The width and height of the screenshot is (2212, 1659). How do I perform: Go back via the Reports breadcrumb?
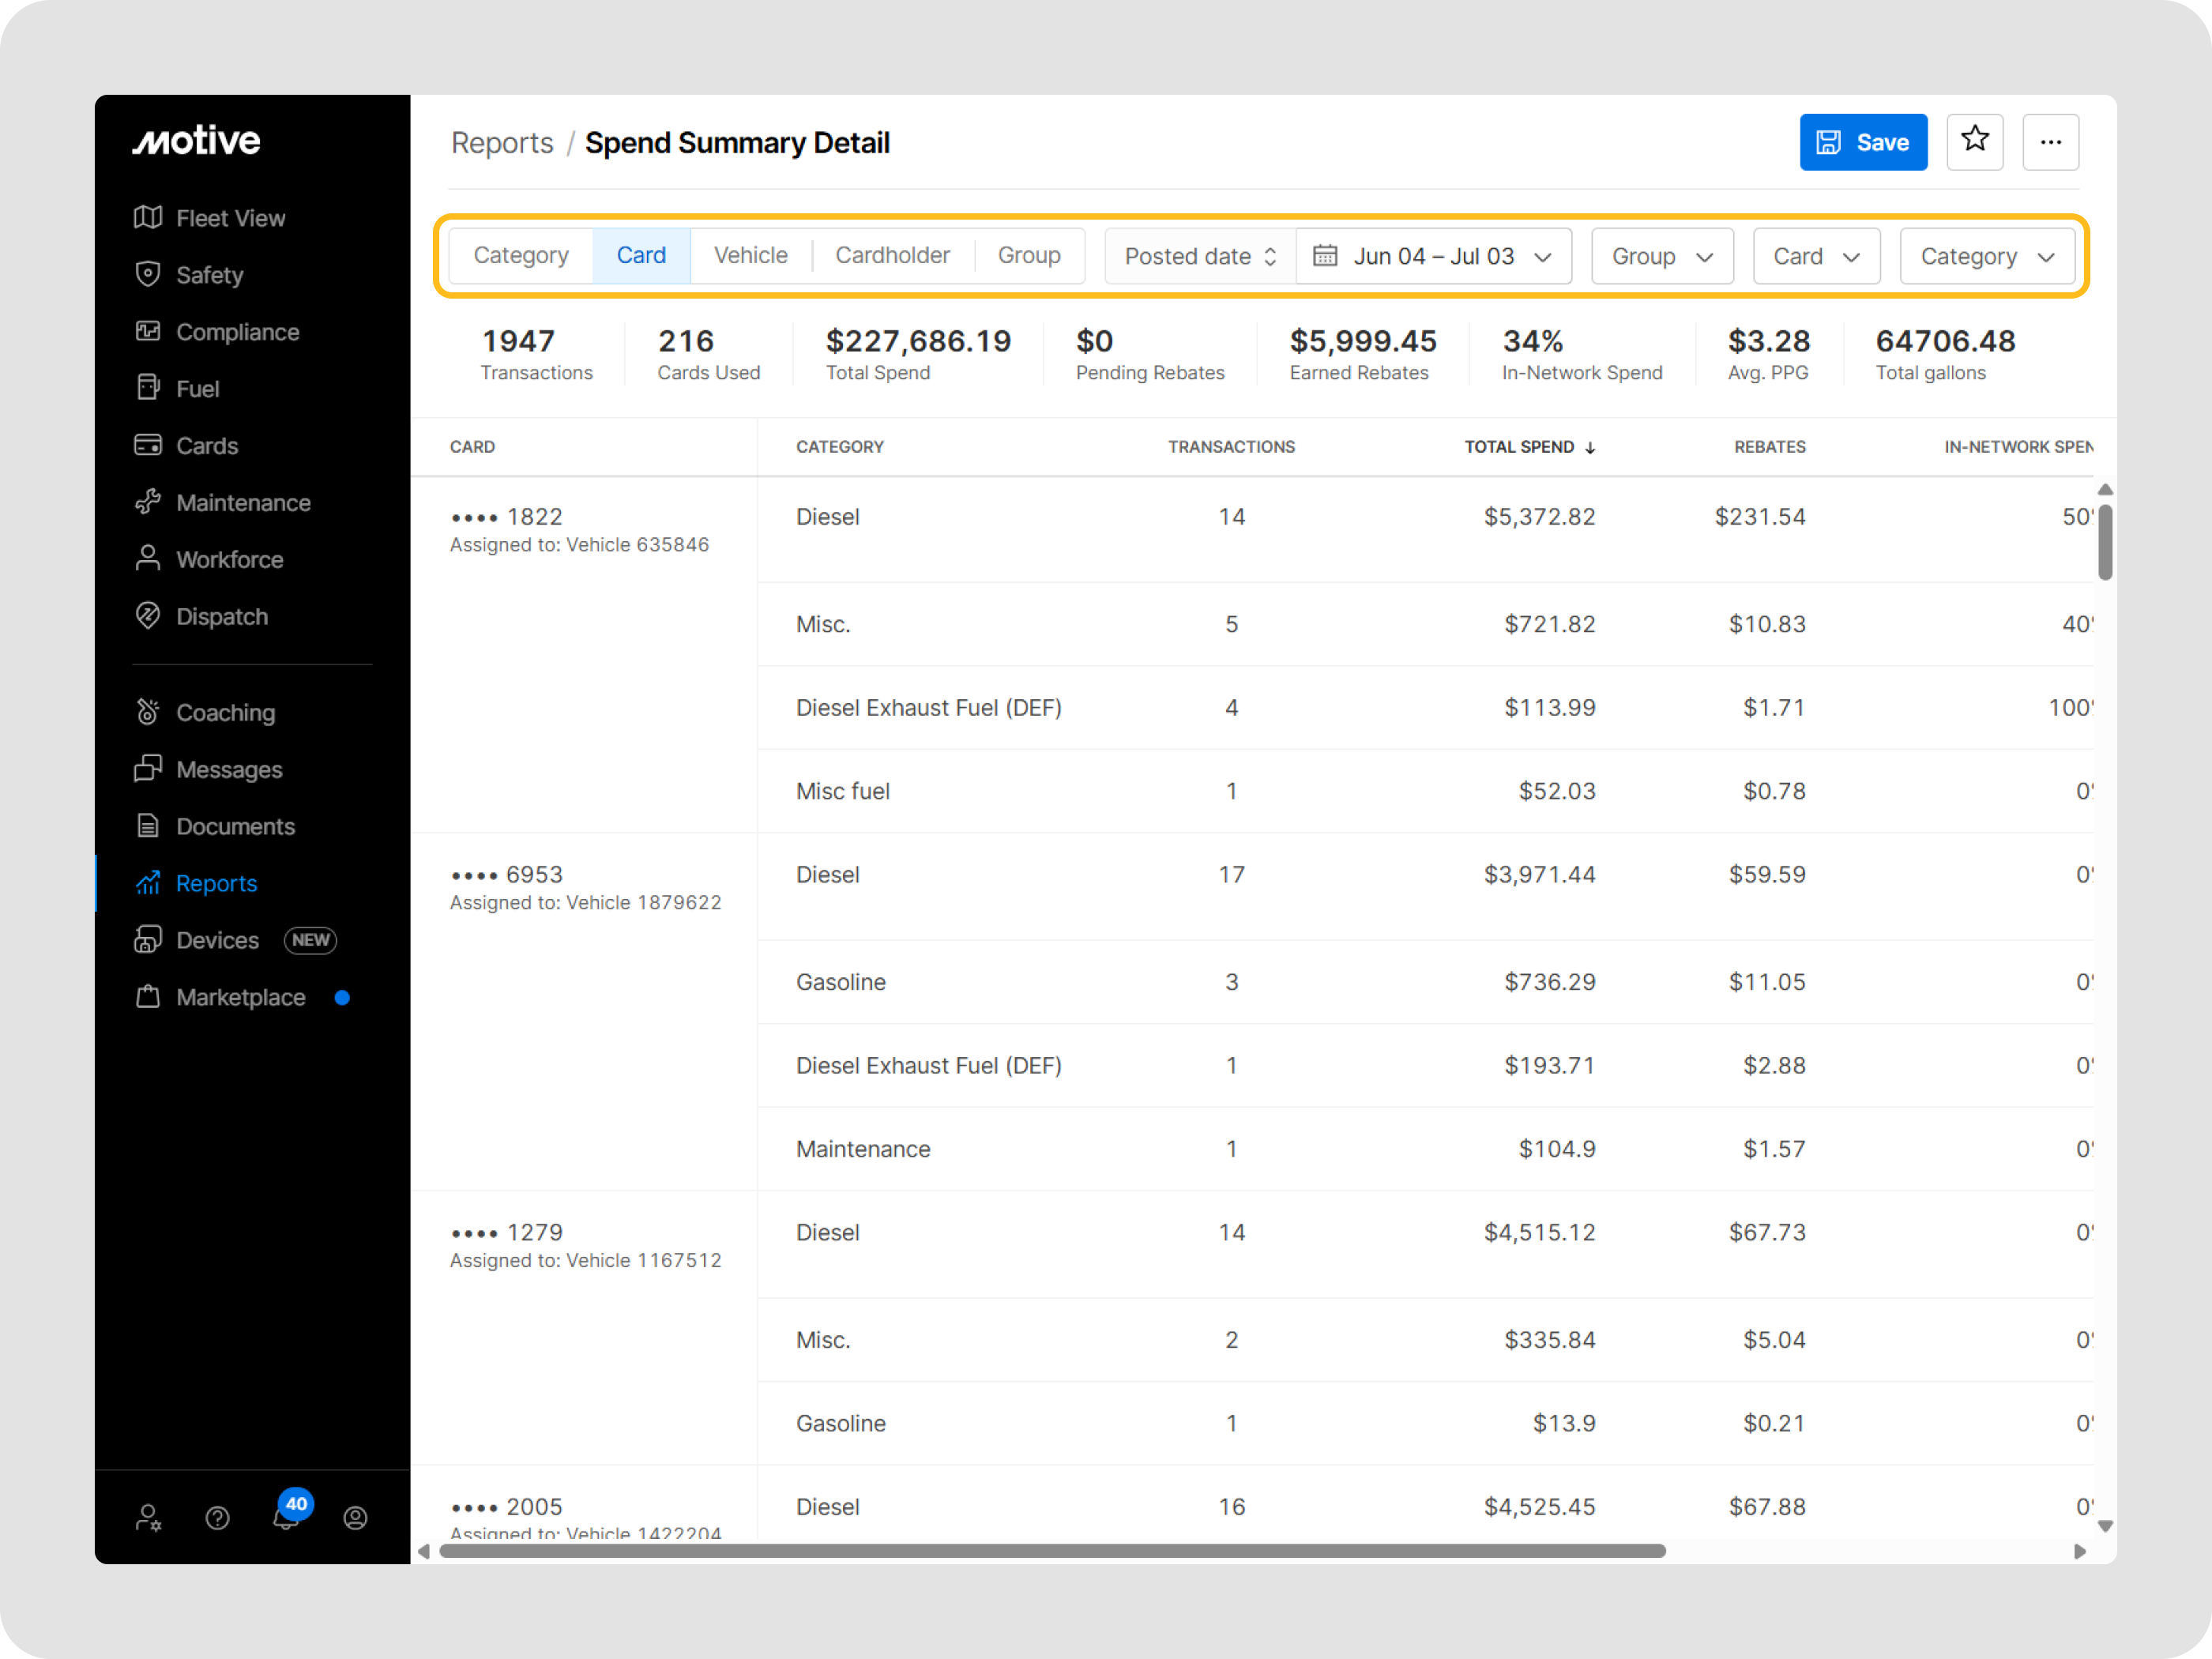(x=502, y=142)
